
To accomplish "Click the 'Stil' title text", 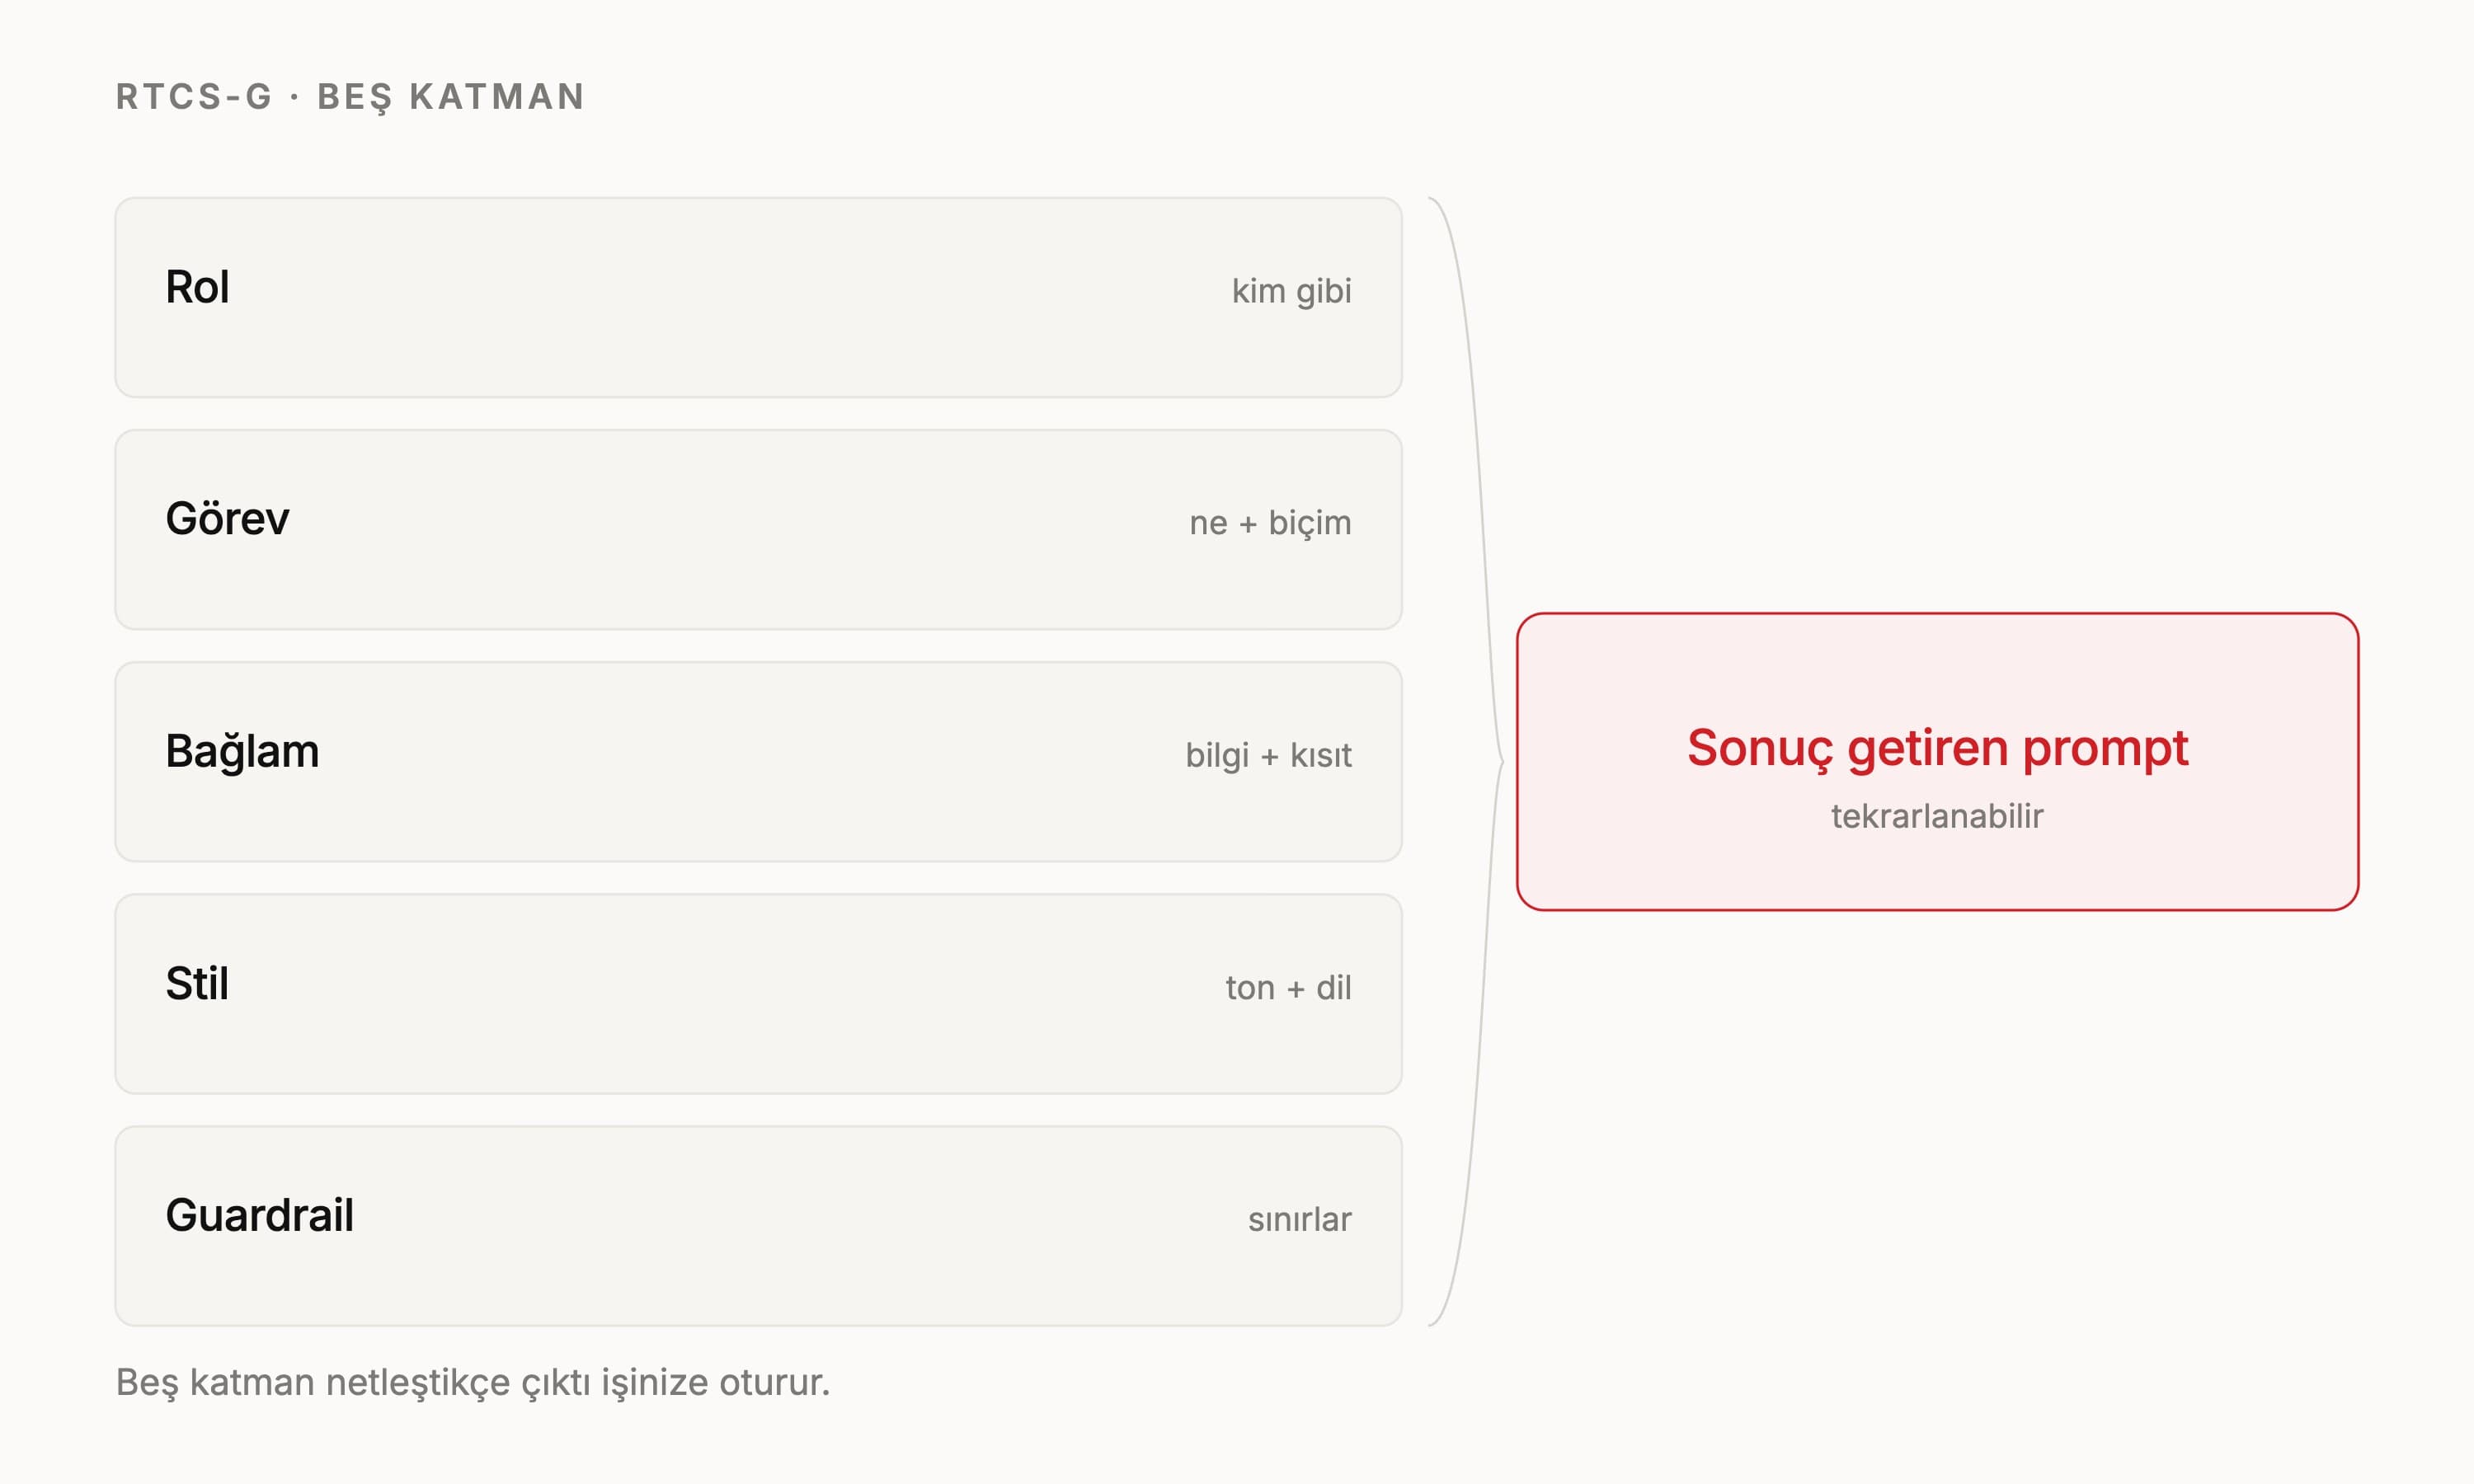I will point(197,983).
